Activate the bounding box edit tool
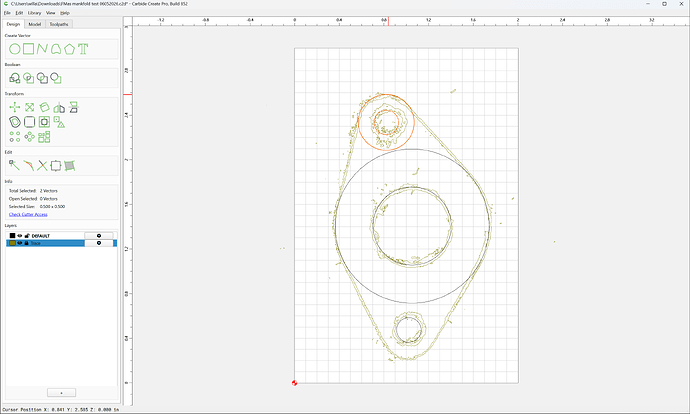The height and width of the screenshot is (414, 690). click(x=56, y=165)
